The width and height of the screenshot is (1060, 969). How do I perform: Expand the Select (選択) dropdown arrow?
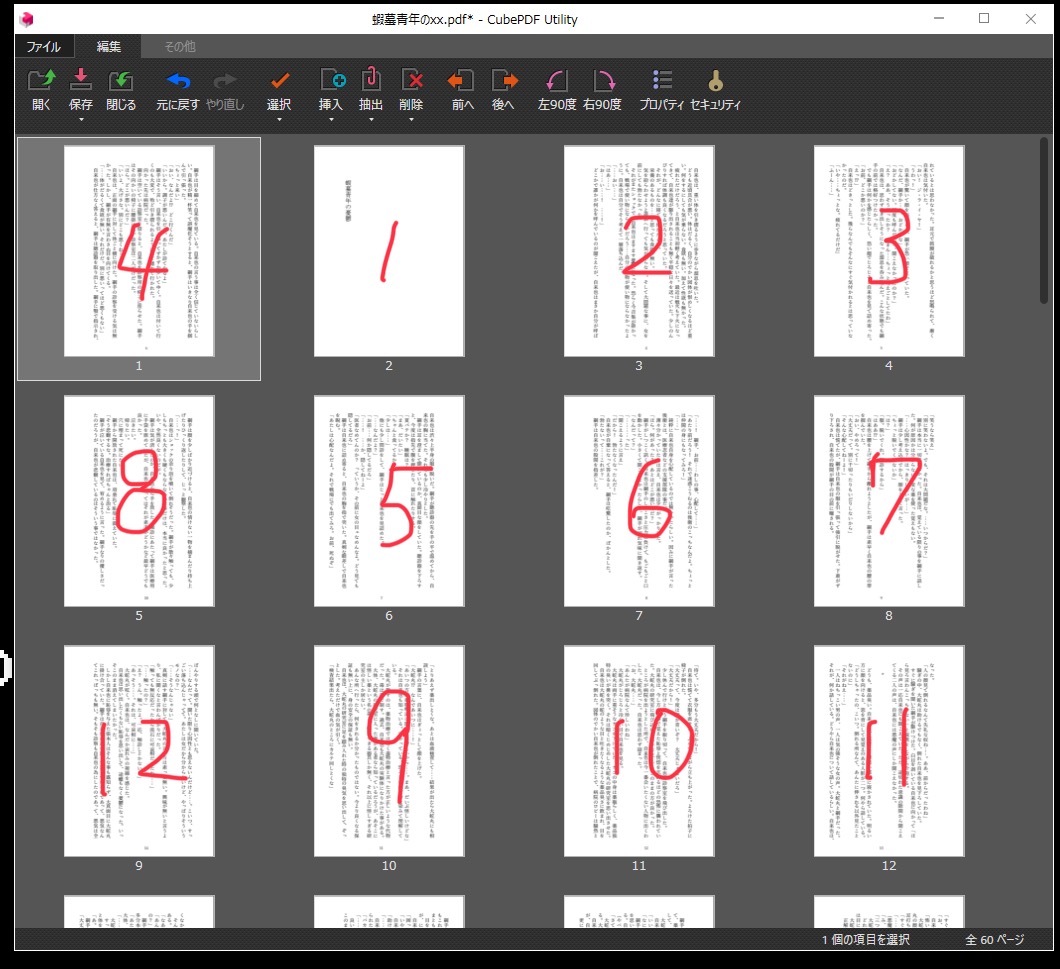point(279,120)
